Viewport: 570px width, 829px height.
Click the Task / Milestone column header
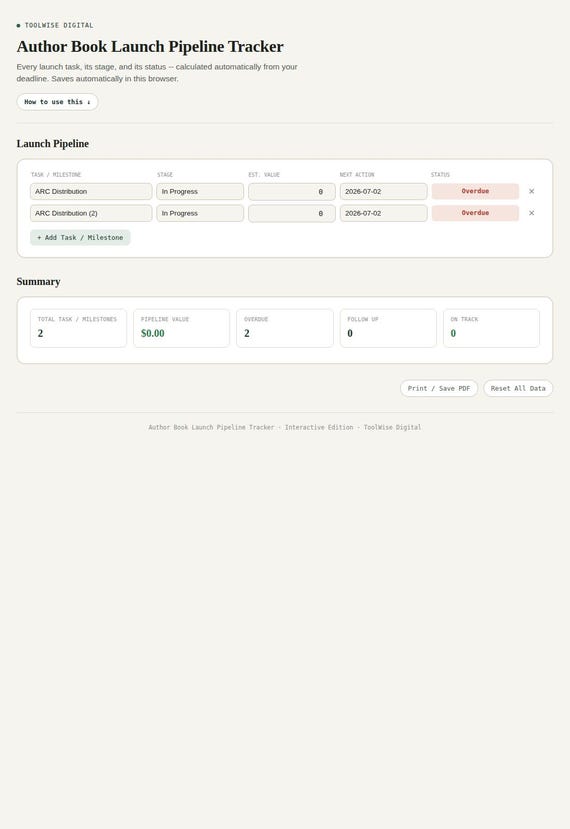56,174
